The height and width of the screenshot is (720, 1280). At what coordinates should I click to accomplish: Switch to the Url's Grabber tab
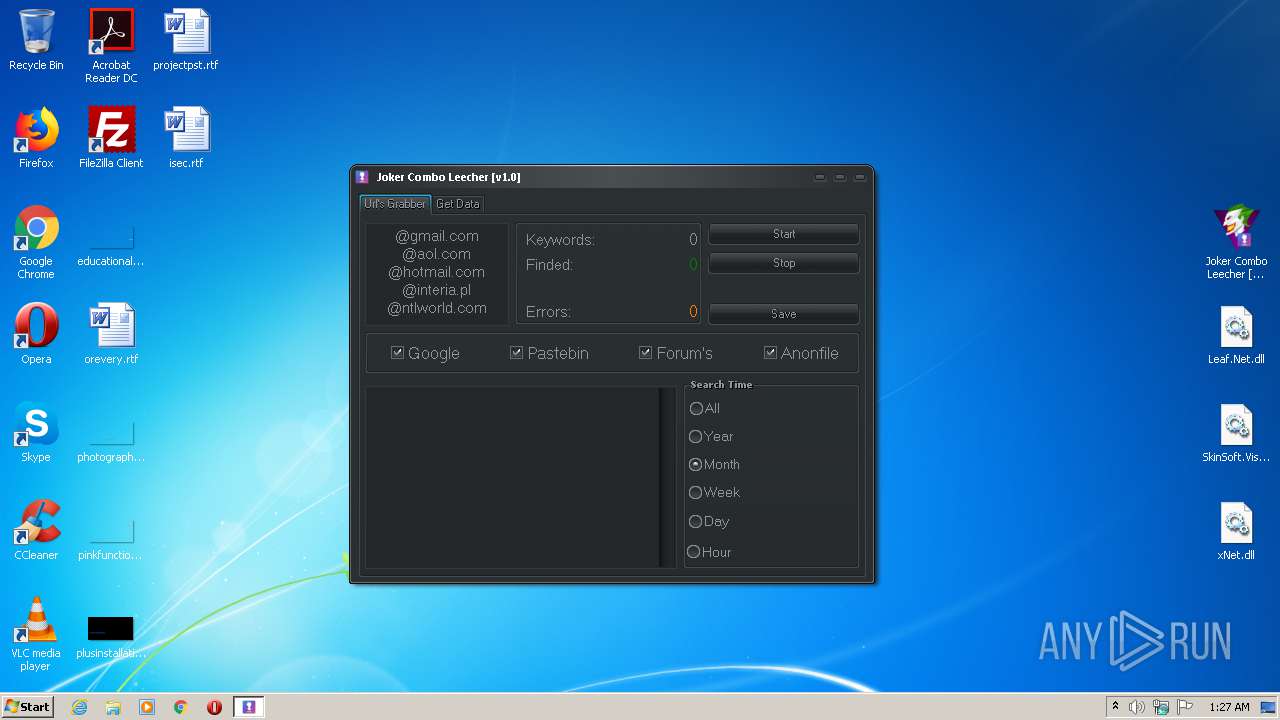[395, 204]
